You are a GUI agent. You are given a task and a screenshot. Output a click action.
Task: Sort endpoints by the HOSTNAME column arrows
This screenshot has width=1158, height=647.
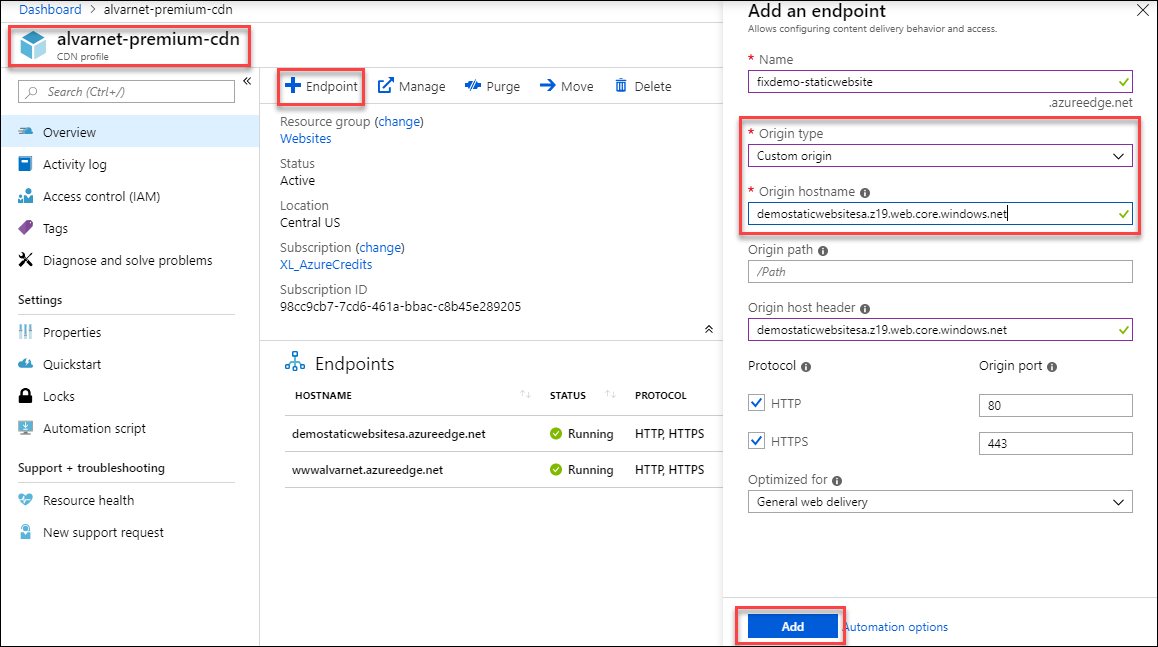pos(525,395)
